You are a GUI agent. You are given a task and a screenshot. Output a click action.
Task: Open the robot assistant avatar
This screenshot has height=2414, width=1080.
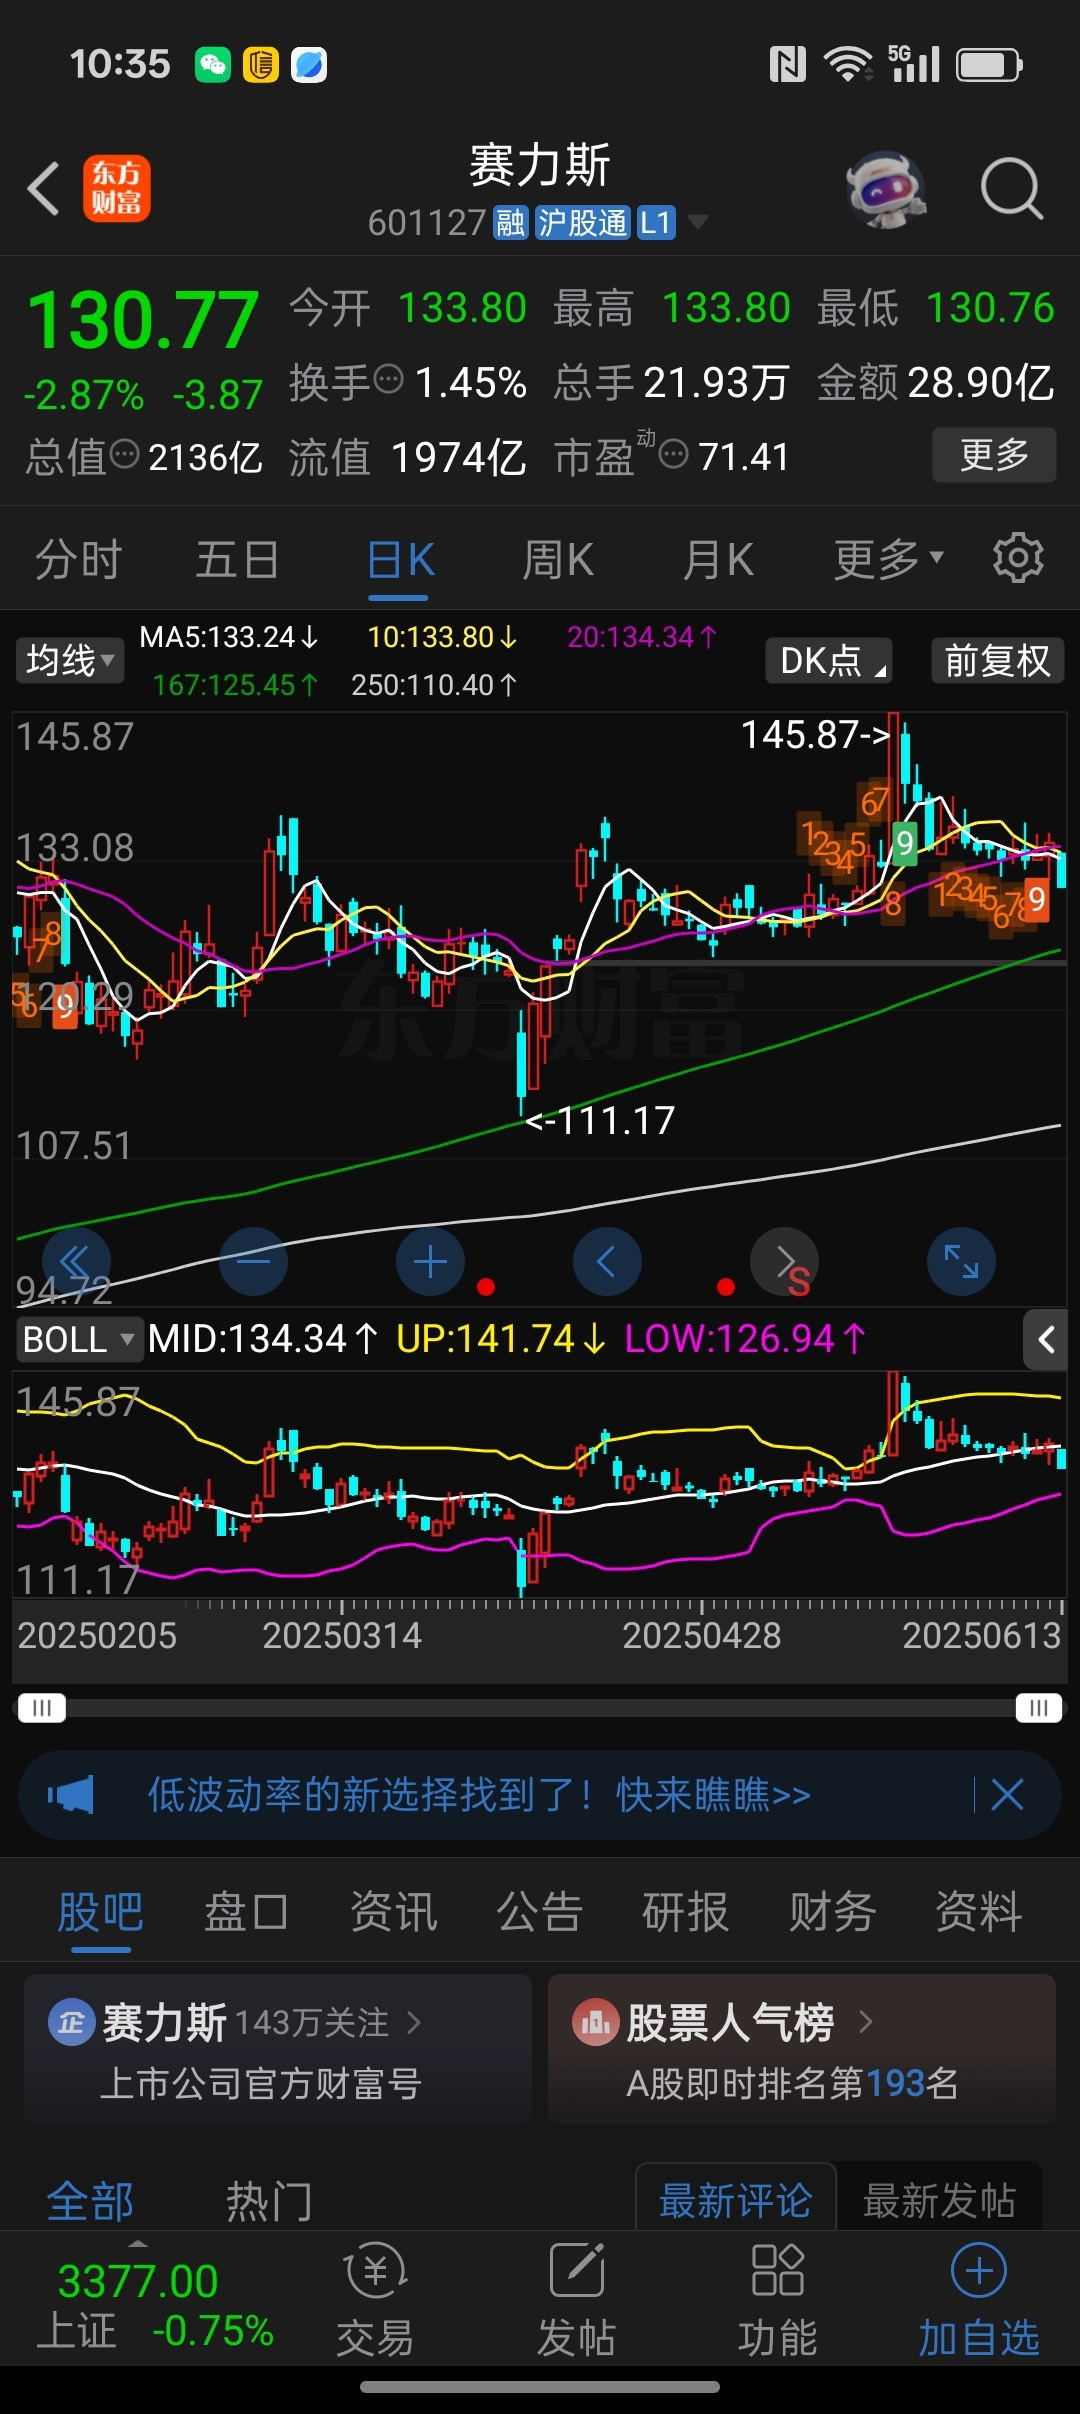[x=885, y=188]
